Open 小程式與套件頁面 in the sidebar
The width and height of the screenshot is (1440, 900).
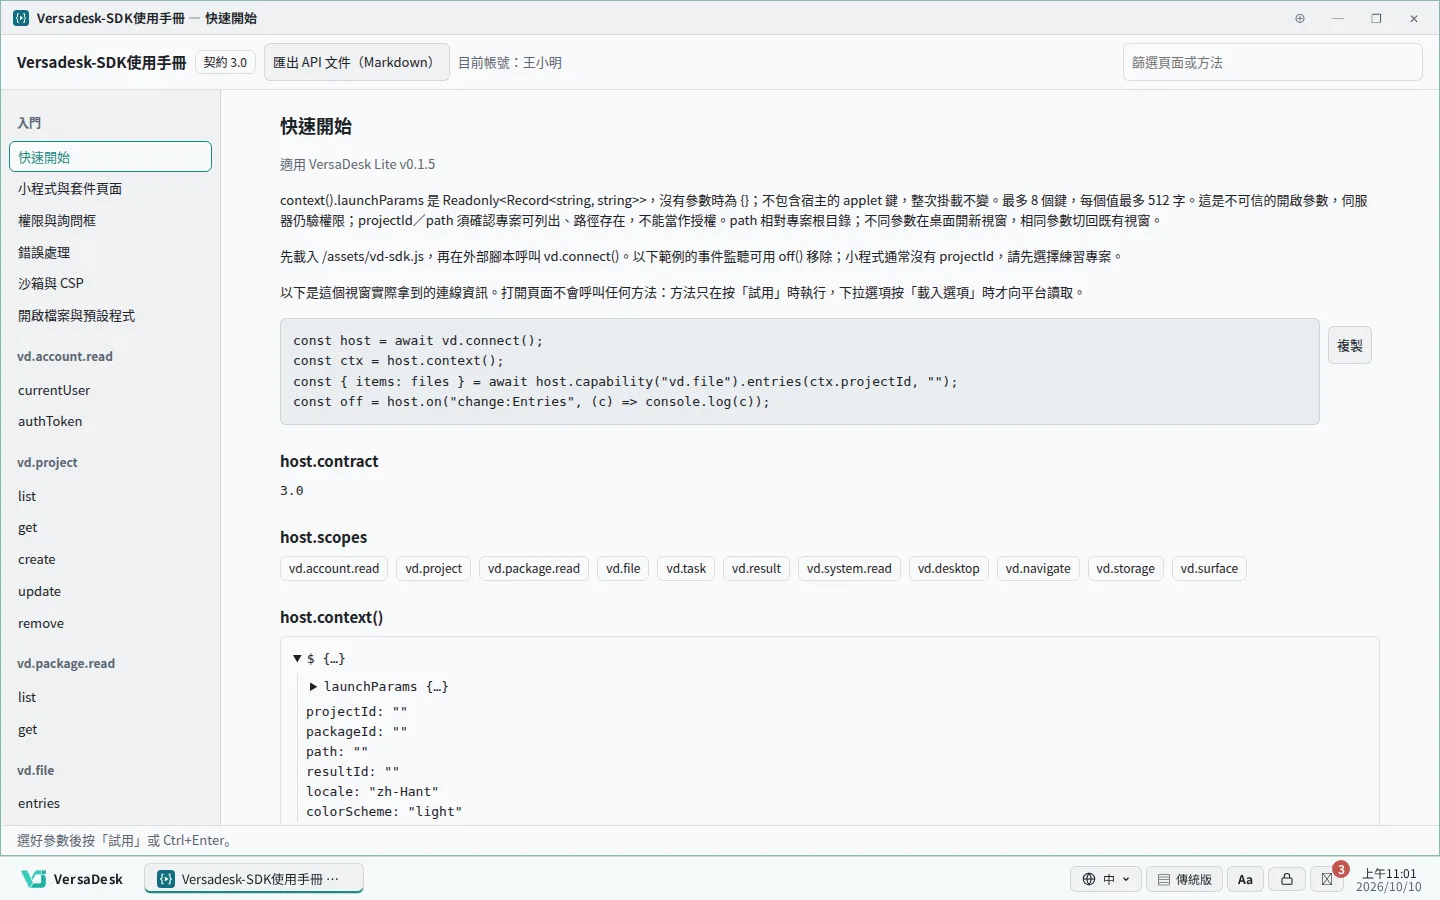pos(110,189)
